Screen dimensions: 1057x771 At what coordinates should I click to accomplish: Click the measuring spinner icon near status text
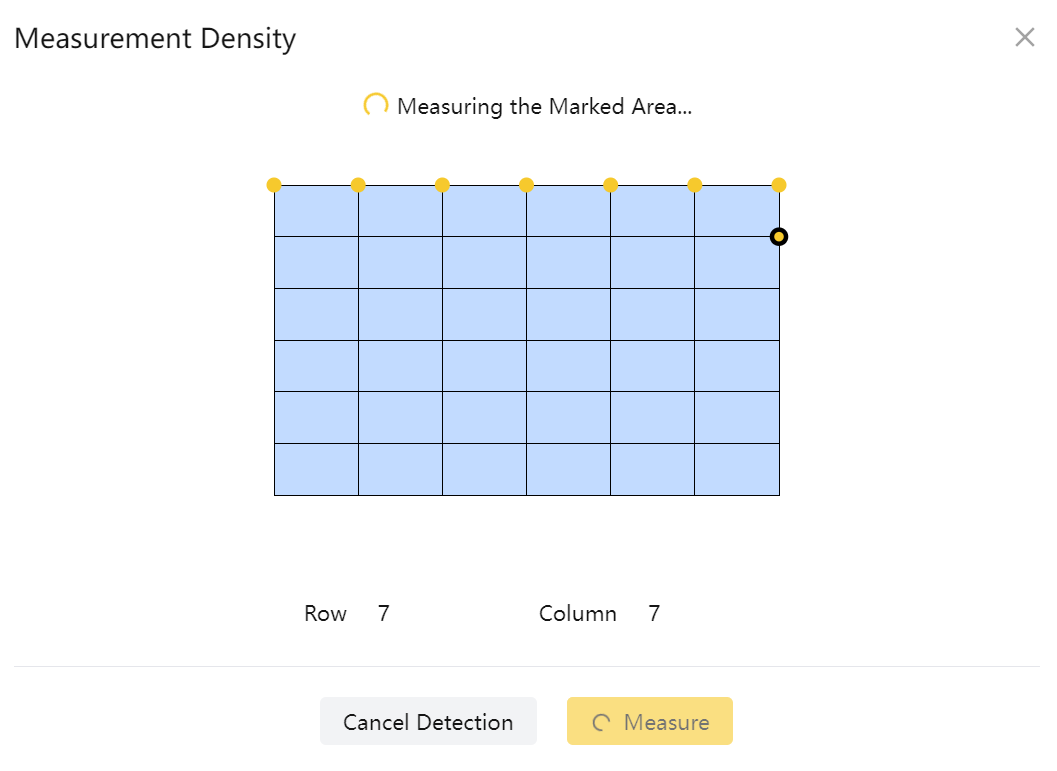point(376,105)
